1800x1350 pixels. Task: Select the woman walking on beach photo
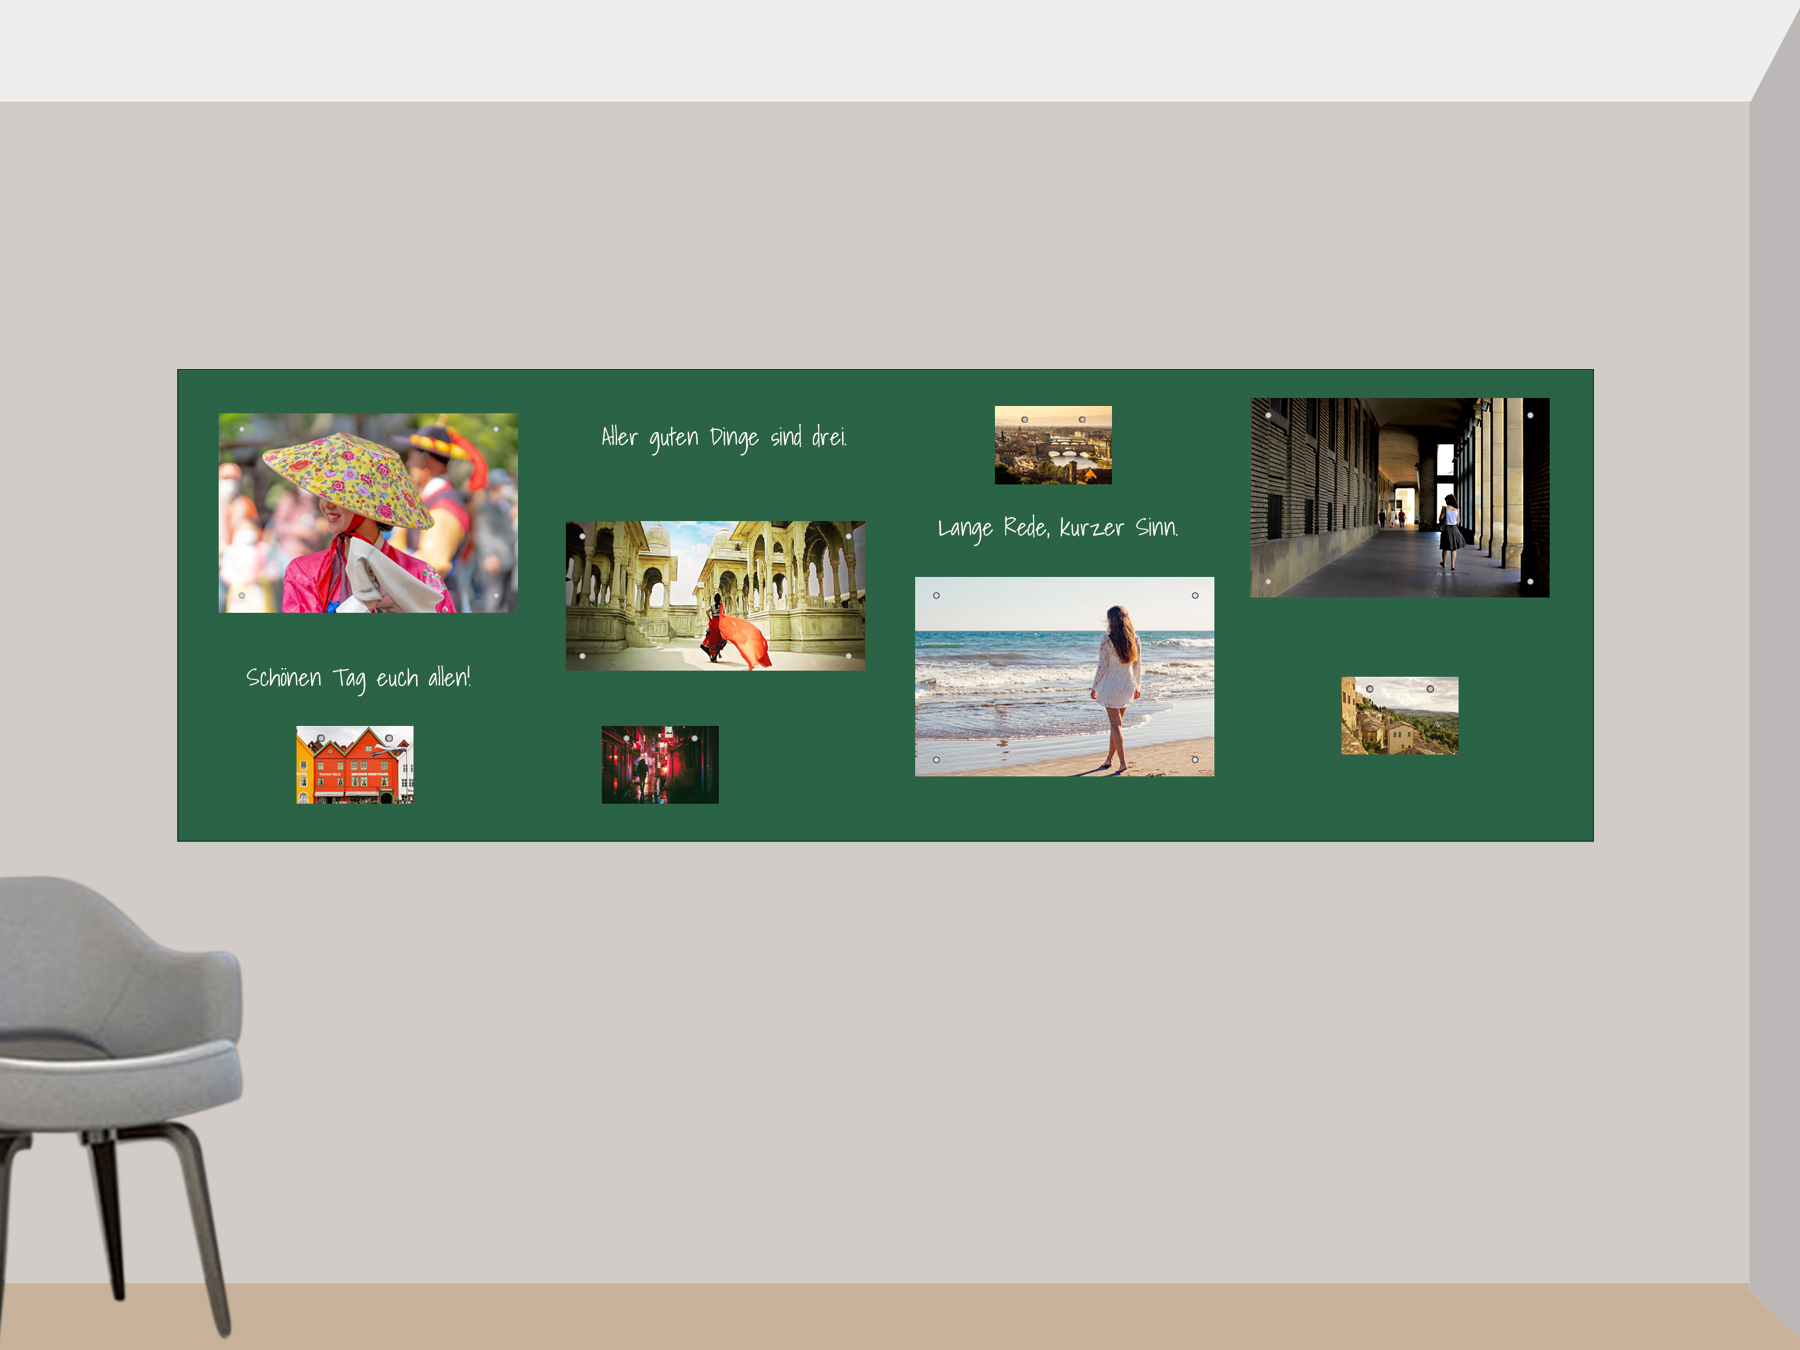point(1064,676)
